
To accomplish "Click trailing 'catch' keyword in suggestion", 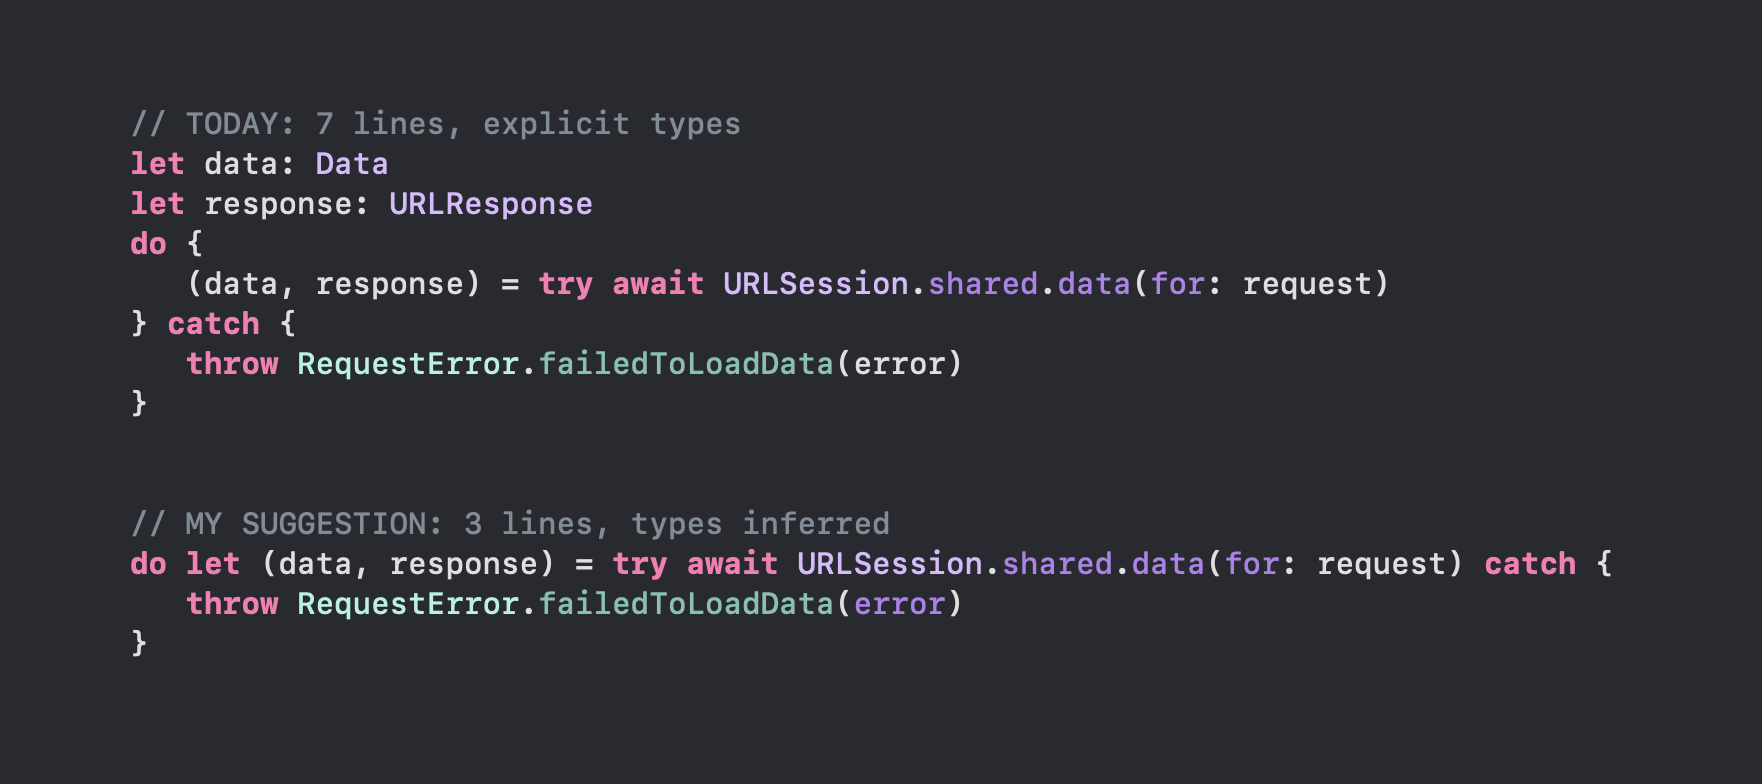I will coord(1530,564).
